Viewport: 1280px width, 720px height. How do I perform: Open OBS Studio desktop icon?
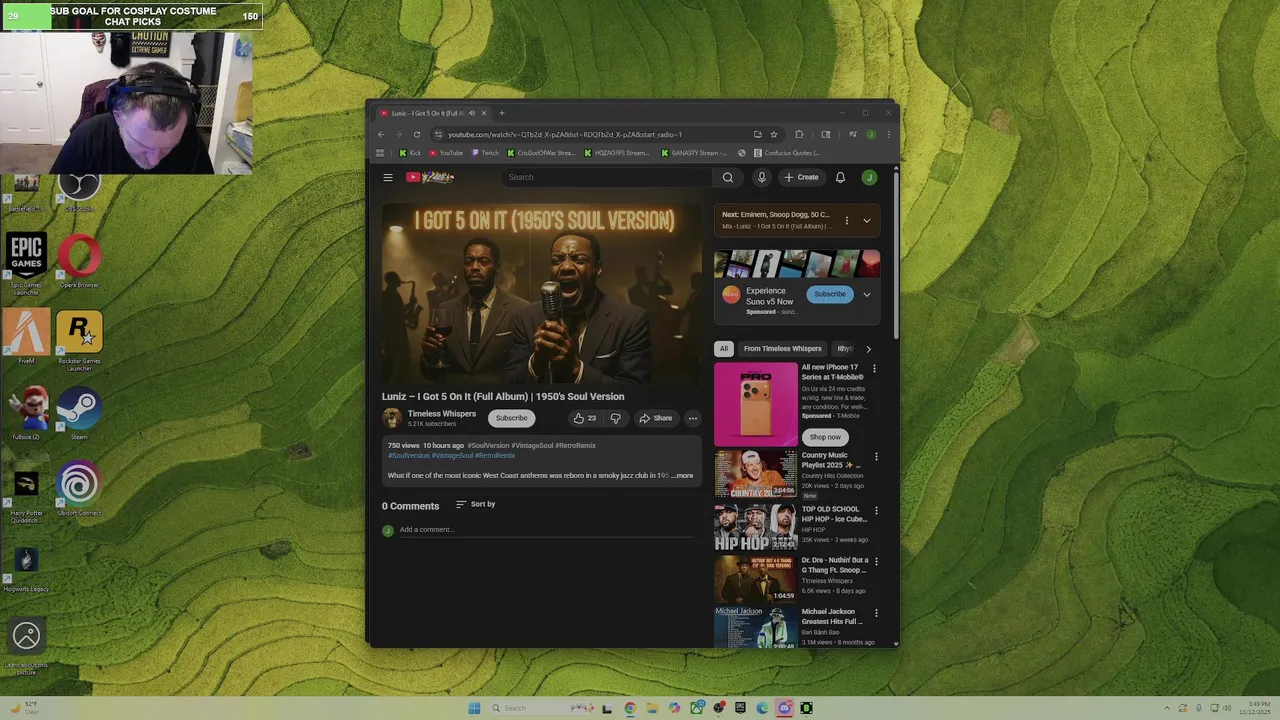tap(79, 190)
